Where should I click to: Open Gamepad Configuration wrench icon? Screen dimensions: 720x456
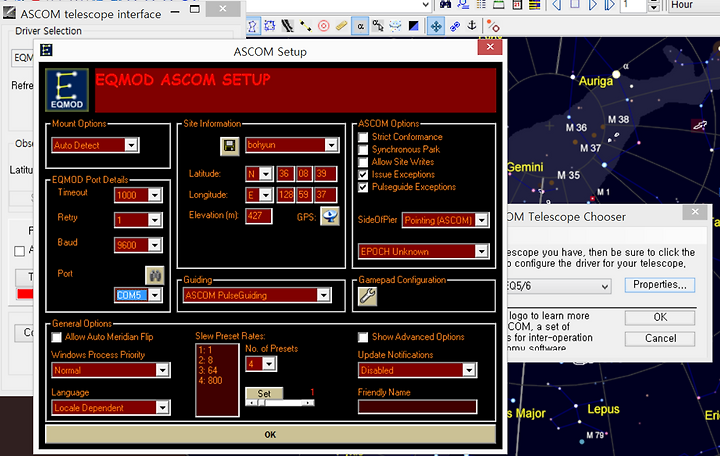tap(367, 296)
